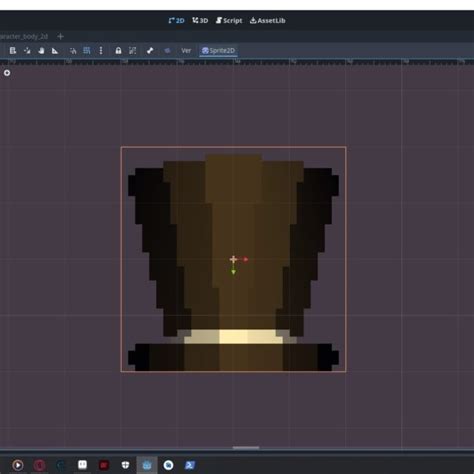This screenshot has height=474, width=474.
Task: Open the white two-square taskbar app
Action: [82, 464]
